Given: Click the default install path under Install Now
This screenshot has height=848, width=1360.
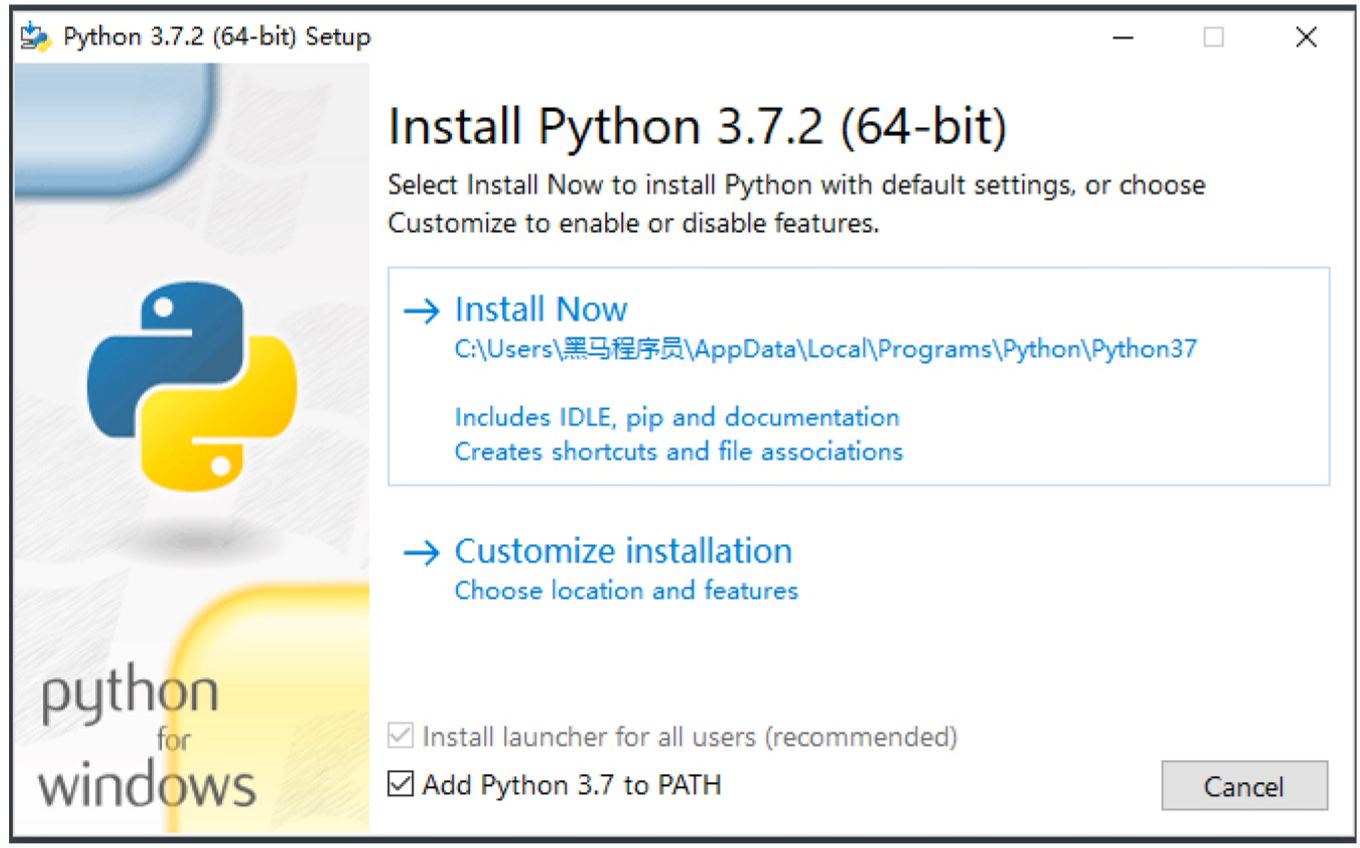Looking at the screenshot, I should (825, 349).
